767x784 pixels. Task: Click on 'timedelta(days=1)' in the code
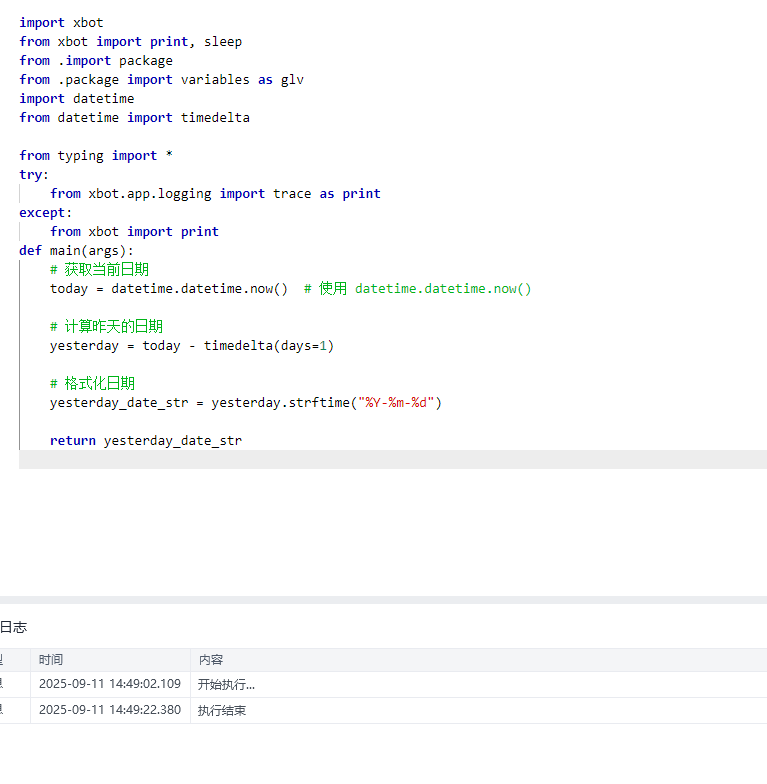point(268,346)
